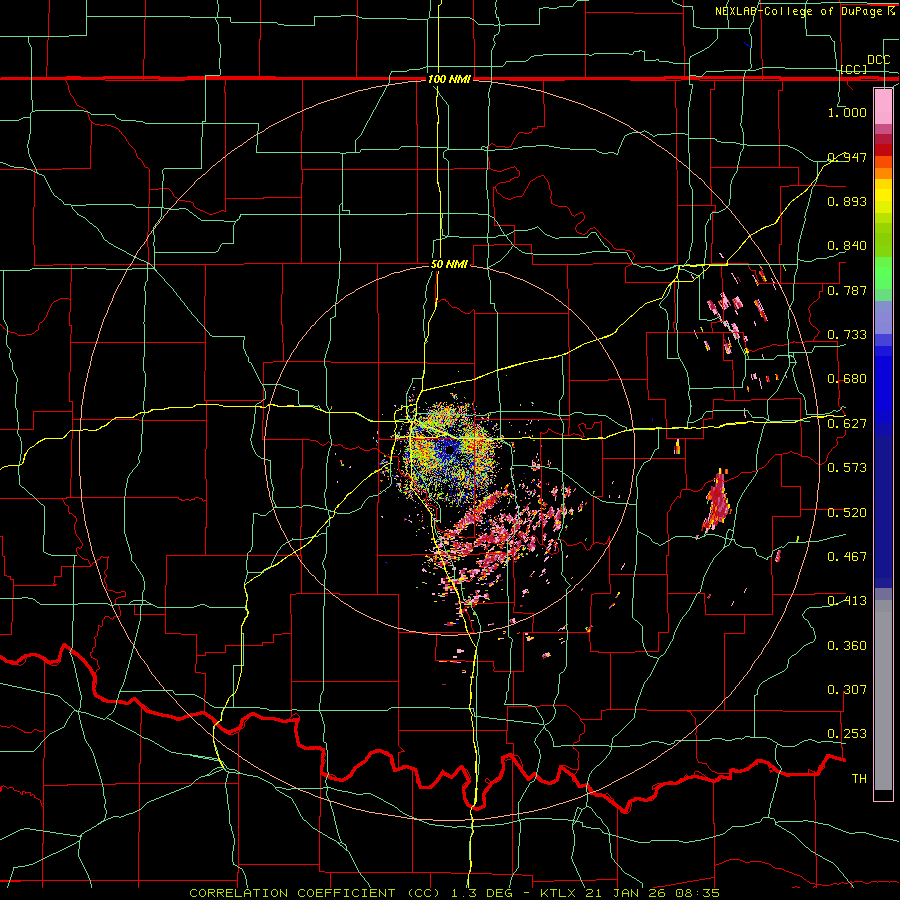Select the 0.947 scale value

(847, 157)
